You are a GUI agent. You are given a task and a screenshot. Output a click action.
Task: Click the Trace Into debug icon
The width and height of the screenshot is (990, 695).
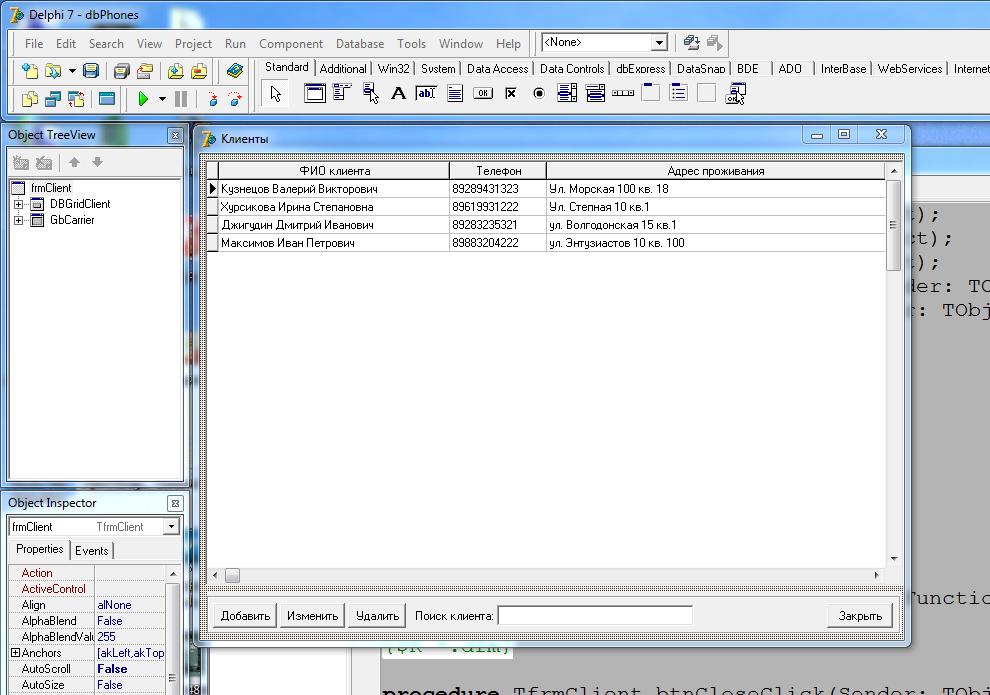[x=213, y=99]
